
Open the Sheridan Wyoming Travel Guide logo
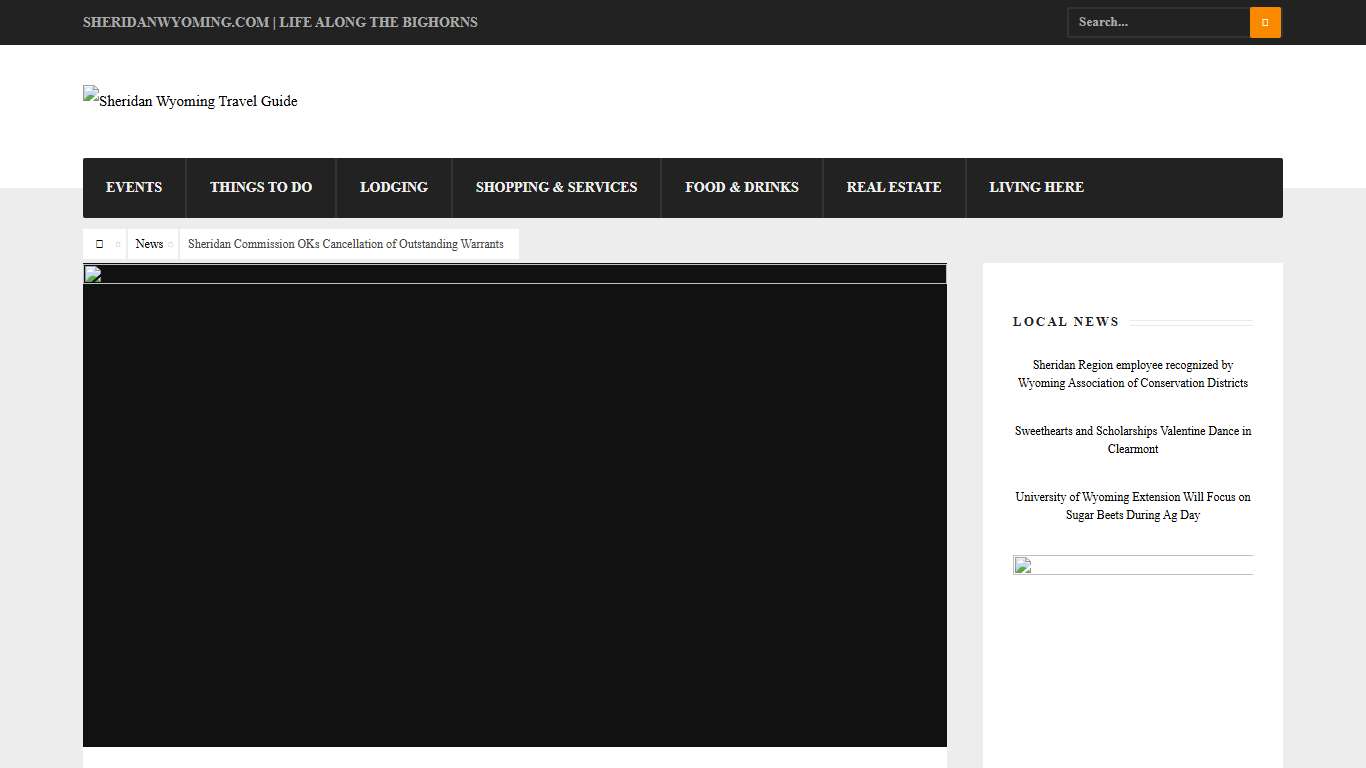pyautogui.click(x=190, y=100)
